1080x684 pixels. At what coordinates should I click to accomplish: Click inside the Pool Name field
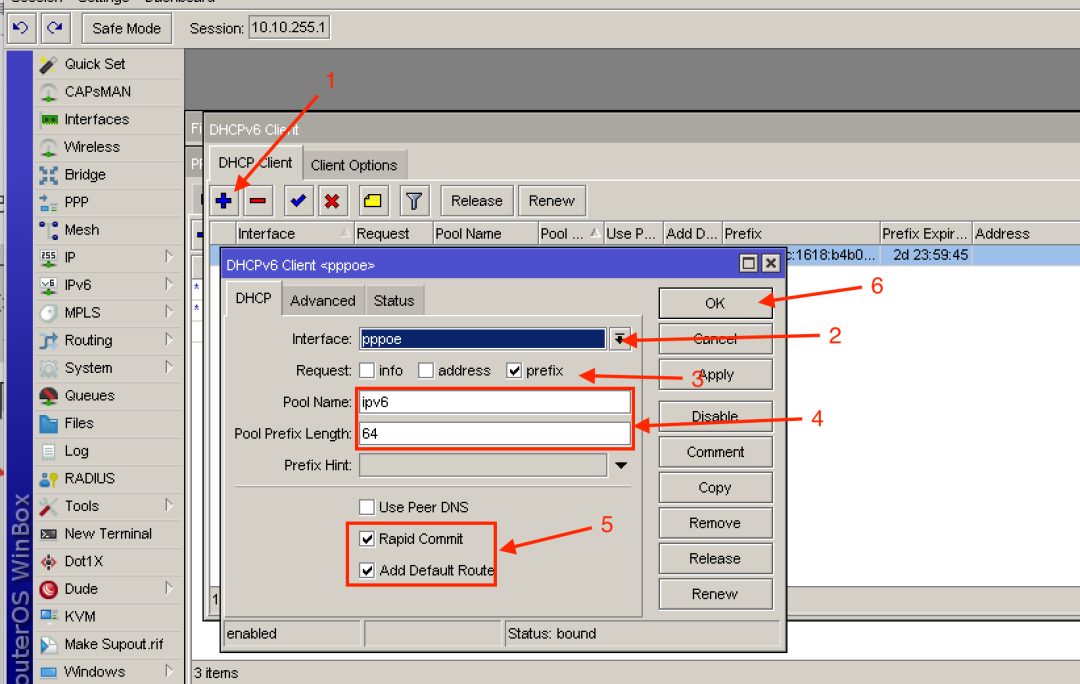tap(493, 403)
